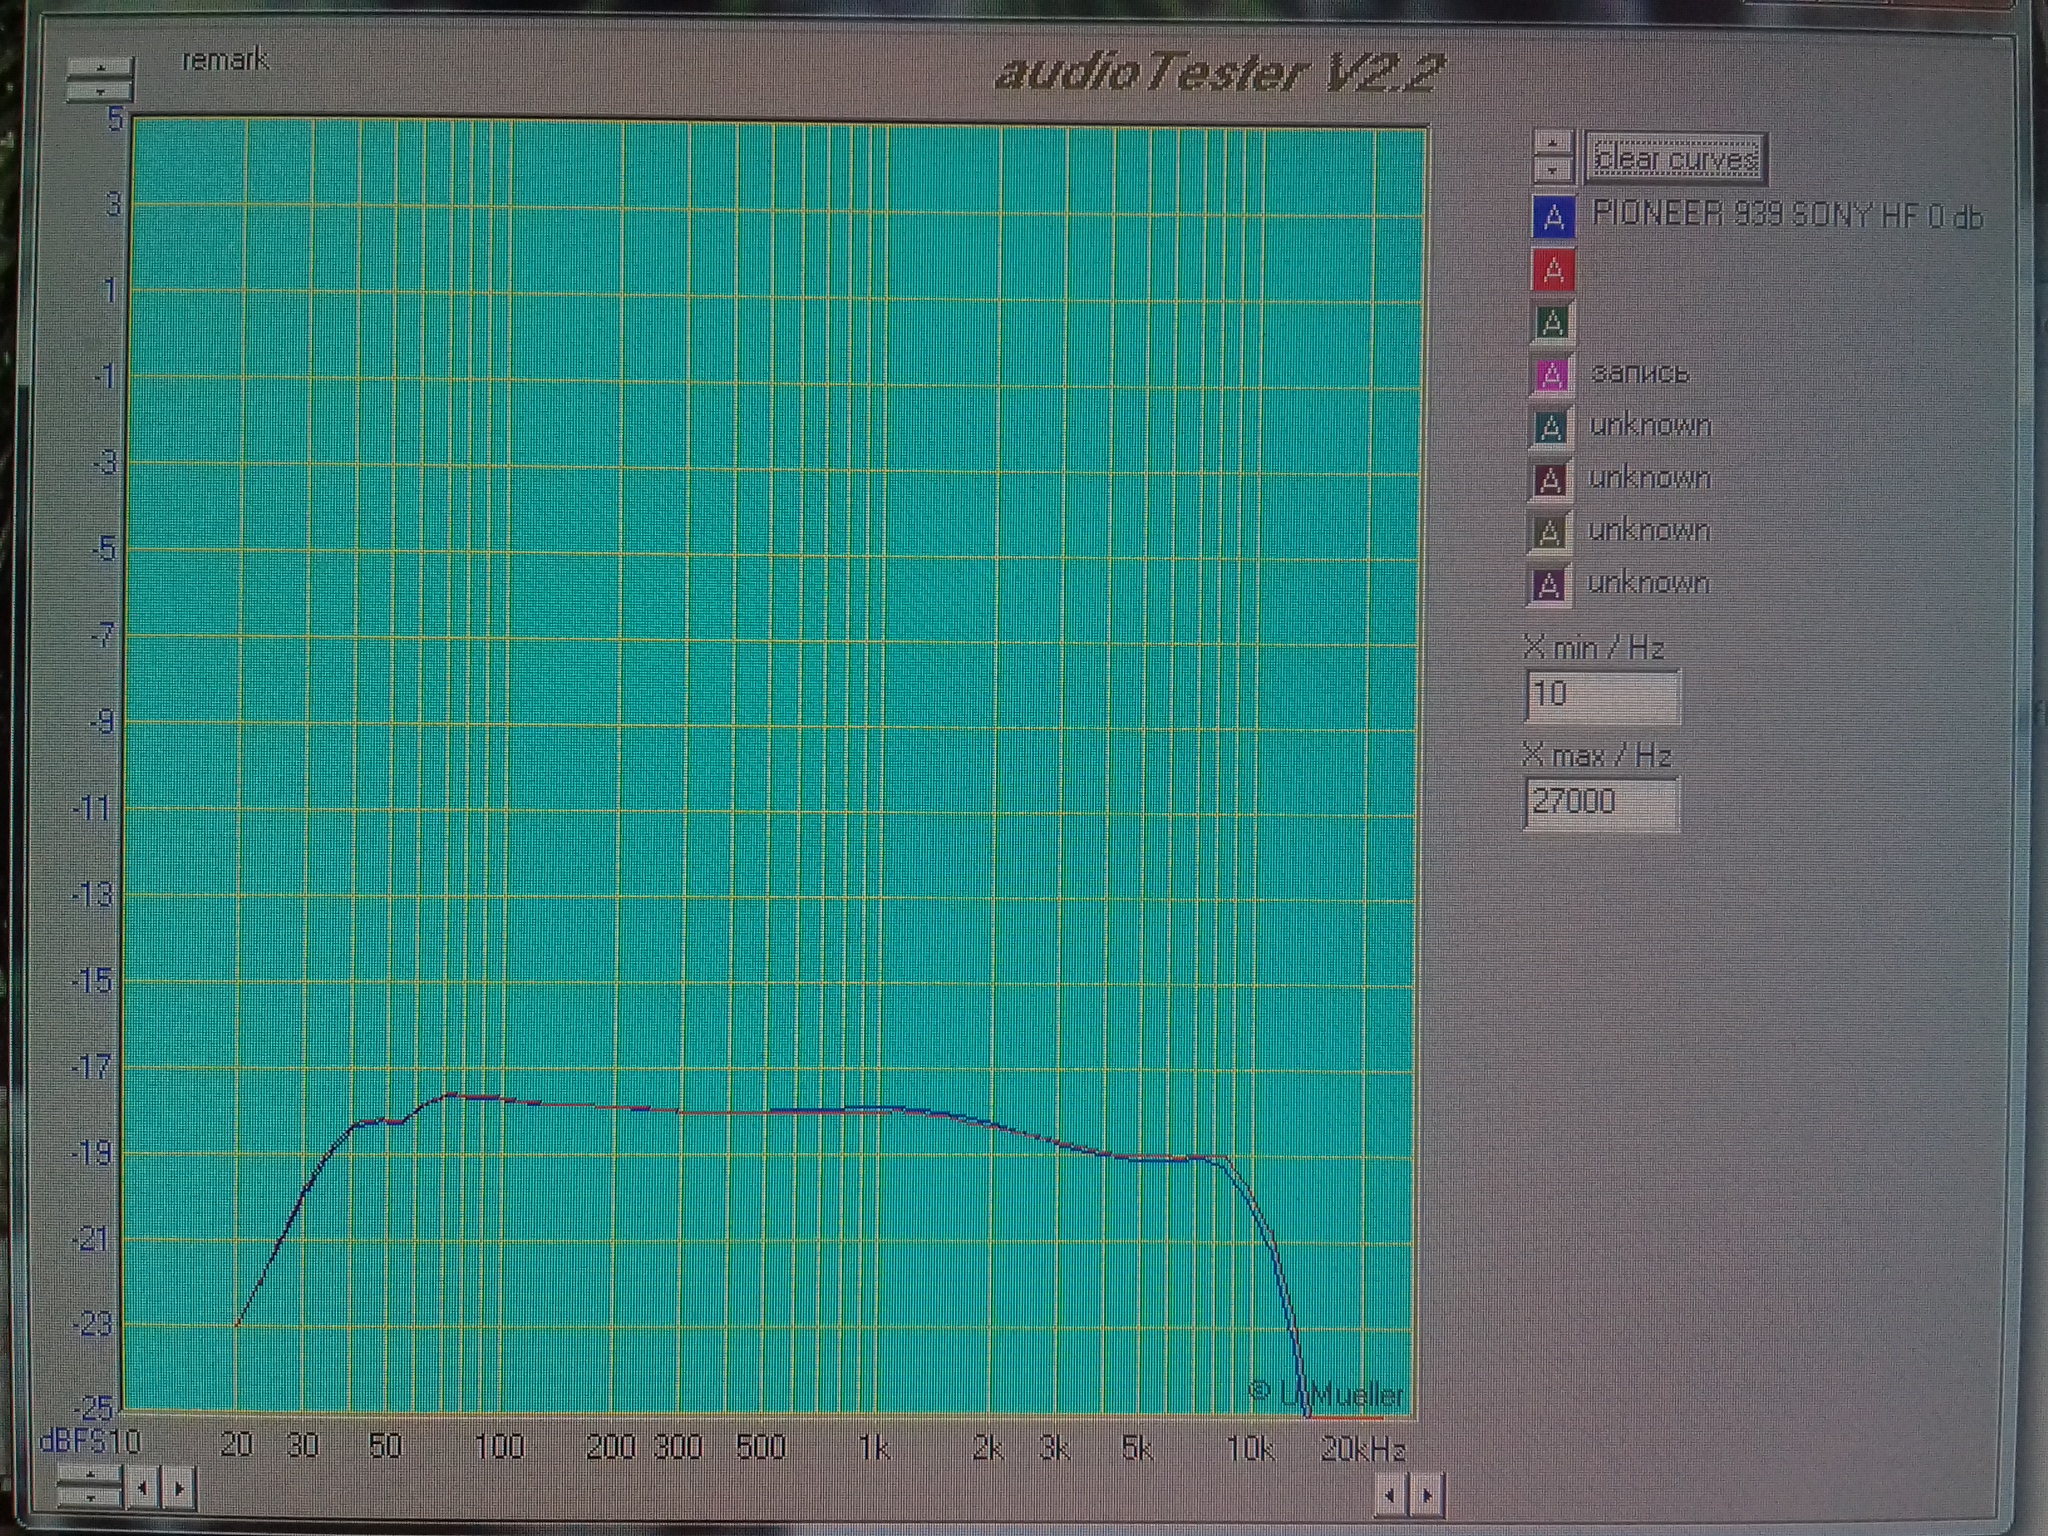The width and height of the screenshot is (2048, 1536).
Task: Click top-left Y-axis down arrow near remark
Action: pyautogui.click(x=100, y=91)
